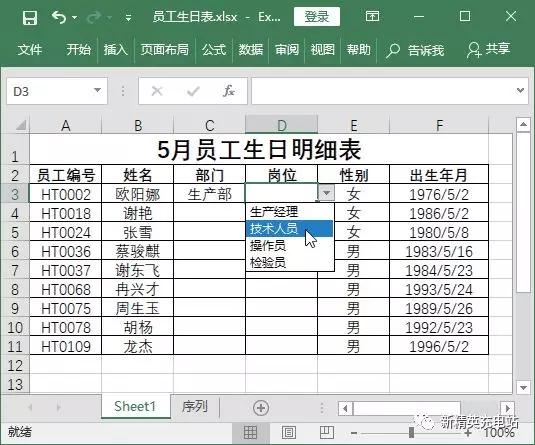This screenshot has width=535, height=445.
Task: Switch to the Sheet1 tab
Action: (x=135, y=406)
